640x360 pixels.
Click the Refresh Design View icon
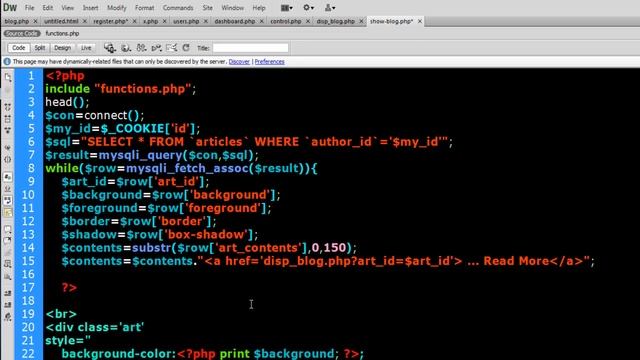[x=186, y=48]
